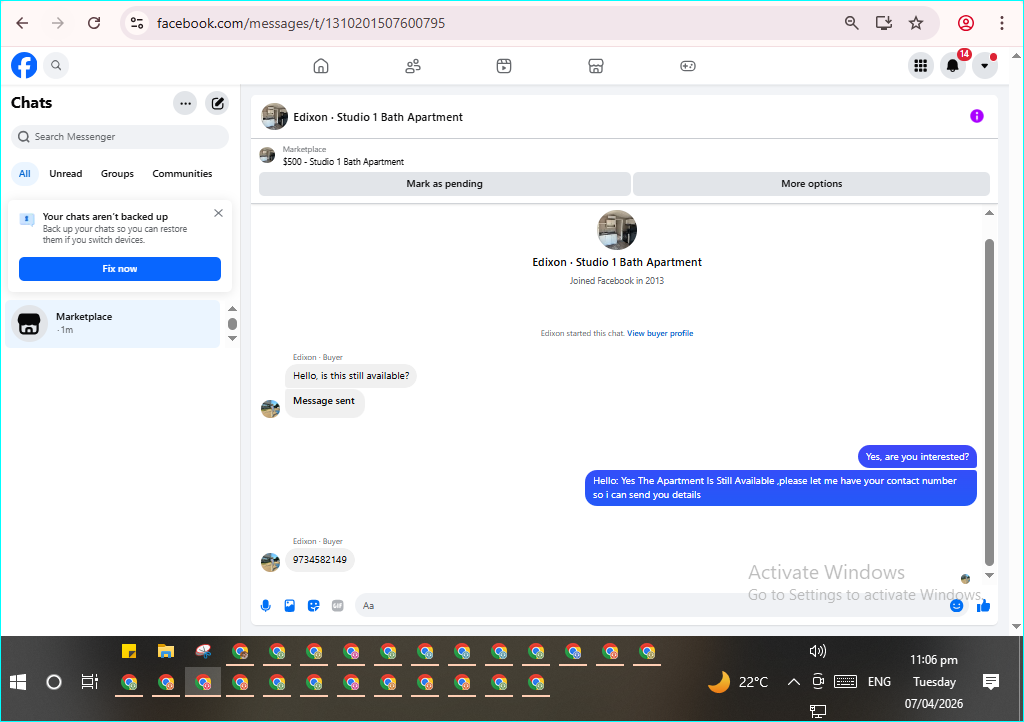Click the chat conversation scrollbar

pos(989,402)
